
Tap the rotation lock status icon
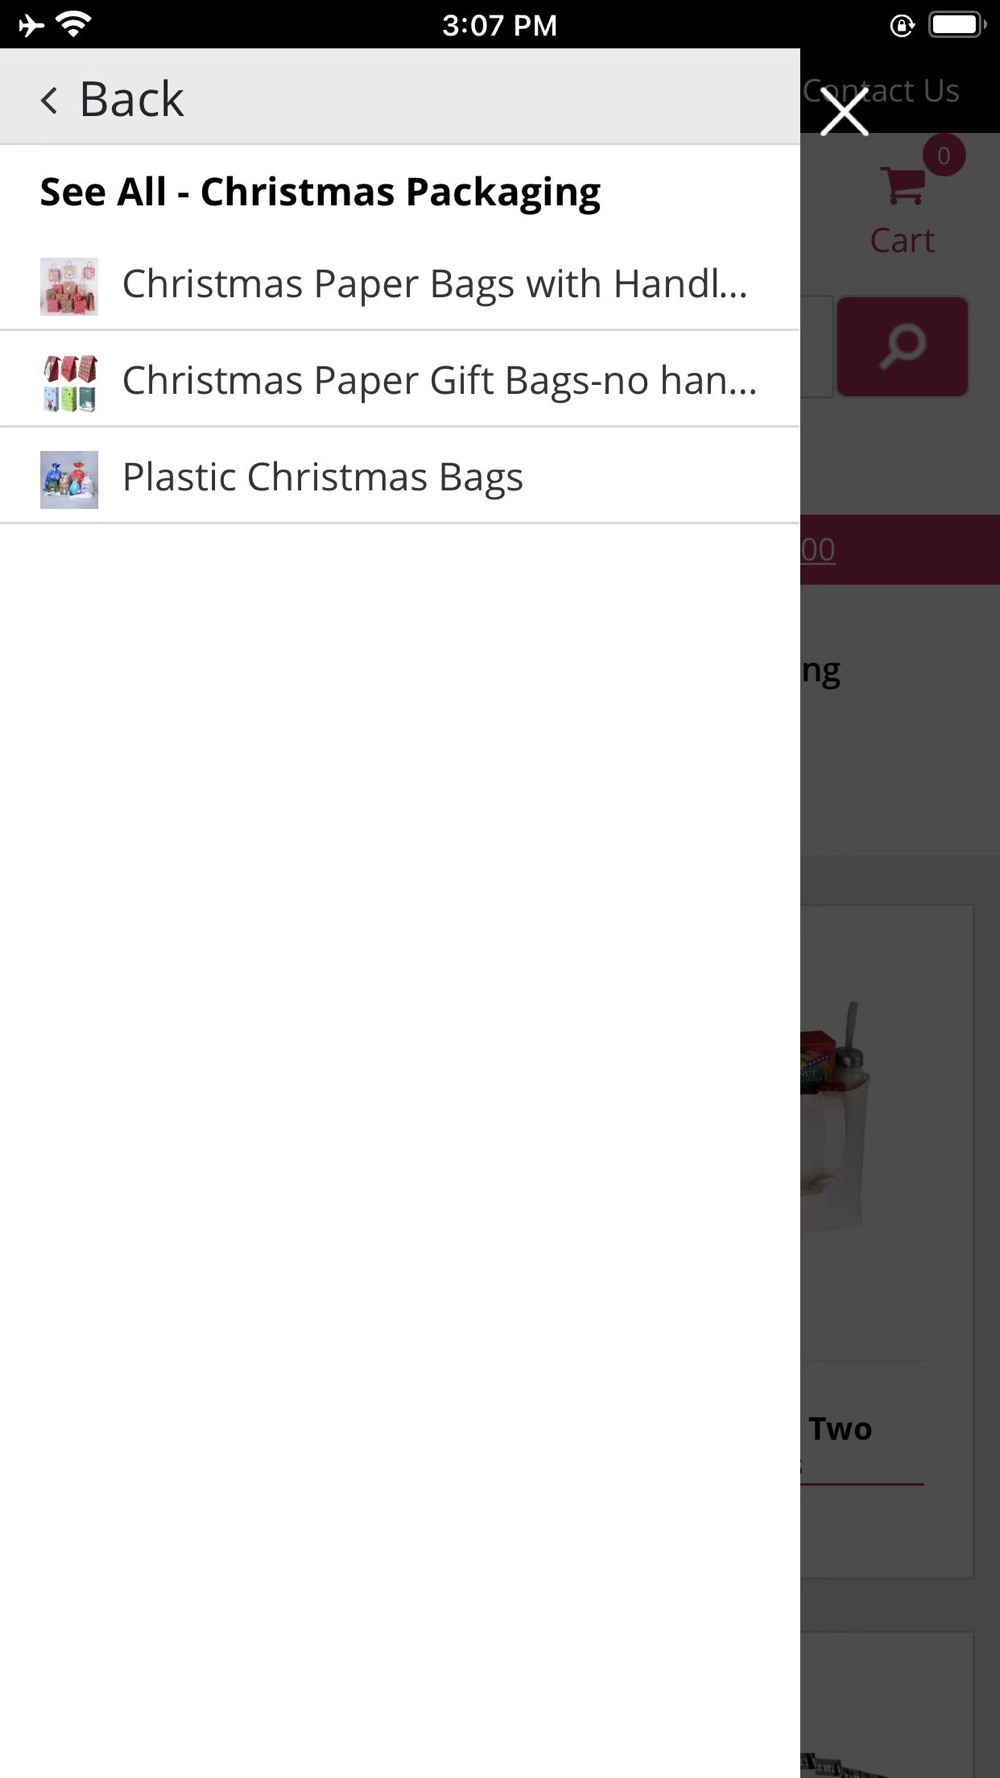pyautogui.click(x=902, y=25)
